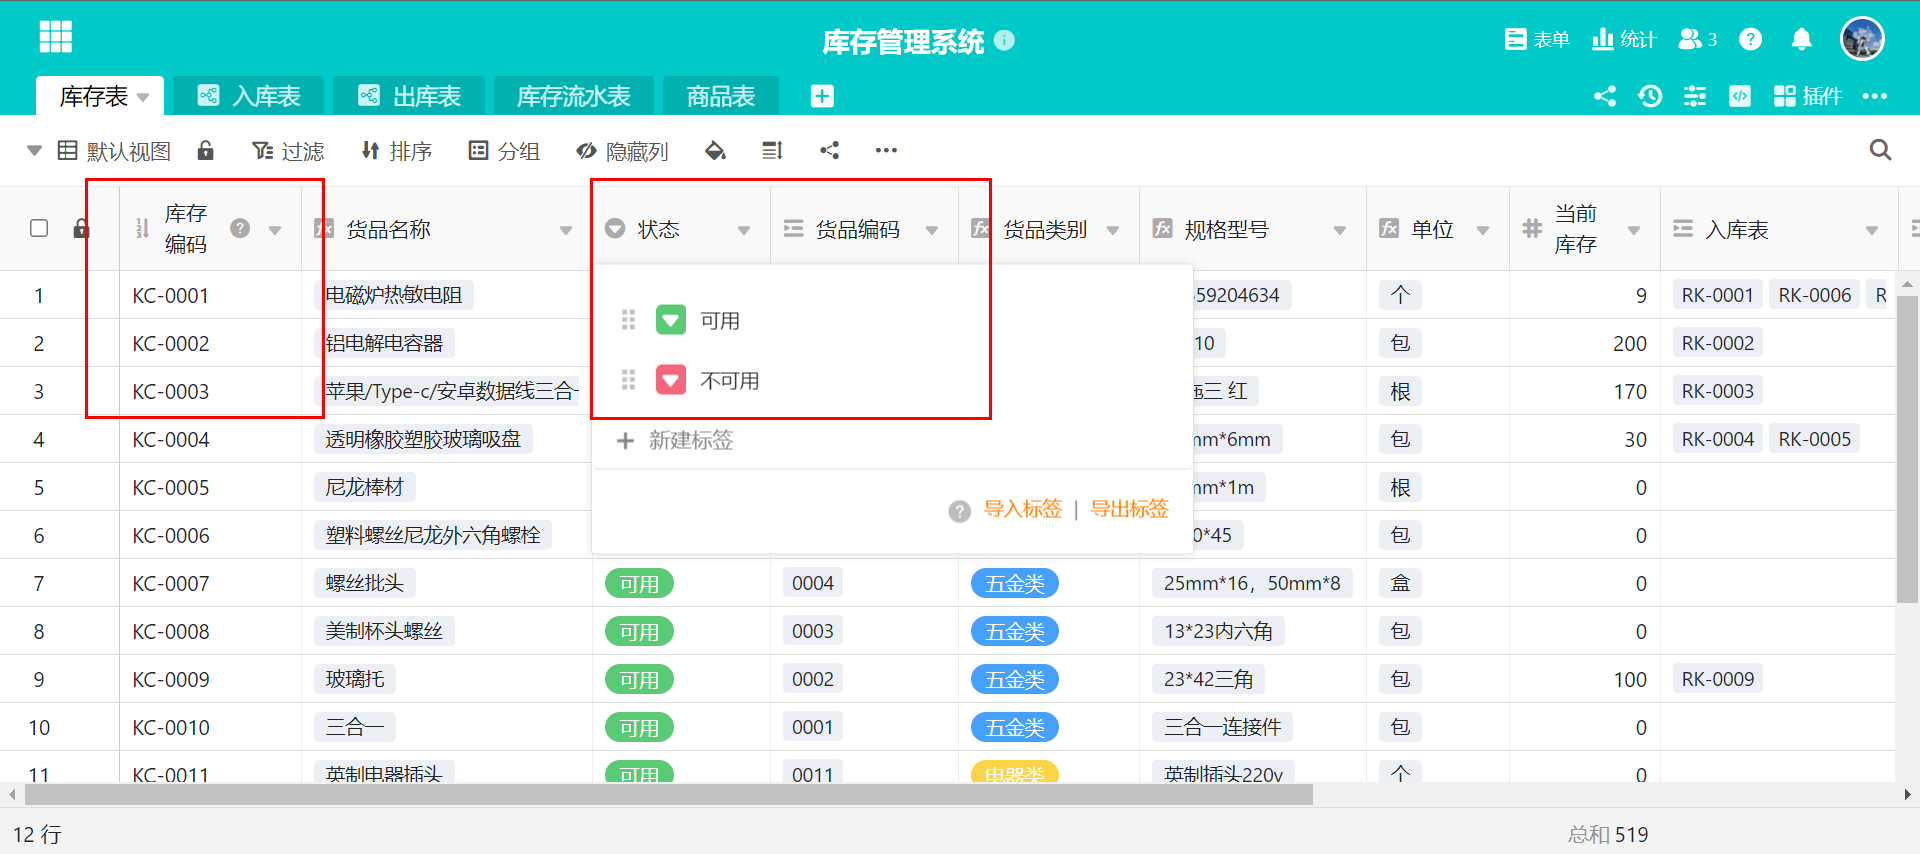
Task: Open the history clock icon
Action: pos(1650,96)
